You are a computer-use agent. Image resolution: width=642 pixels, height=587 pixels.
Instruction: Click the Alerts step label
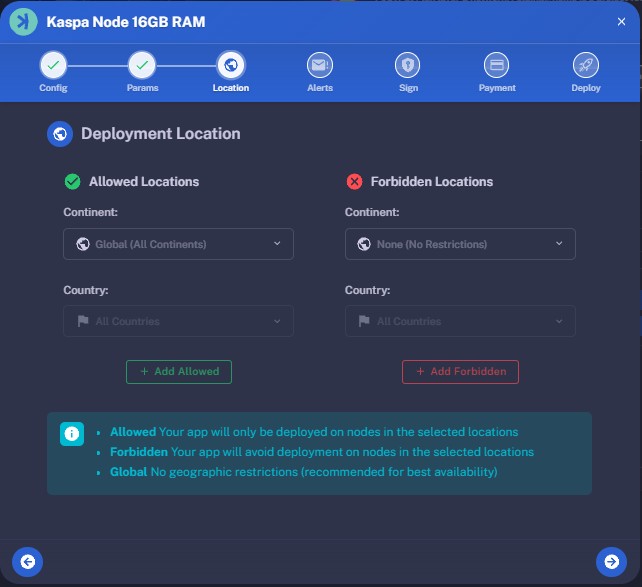tap(320, 88)
